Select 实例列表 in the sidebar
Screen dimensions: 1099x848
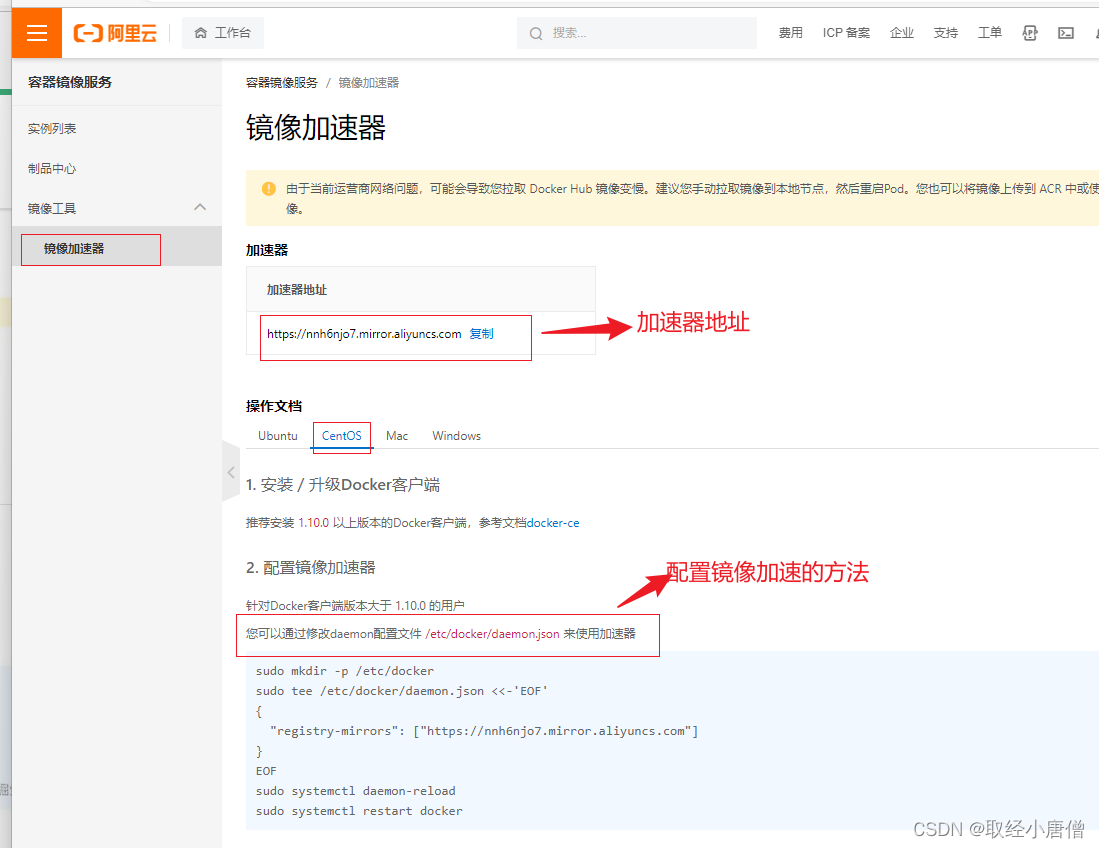tap(52, 129)
